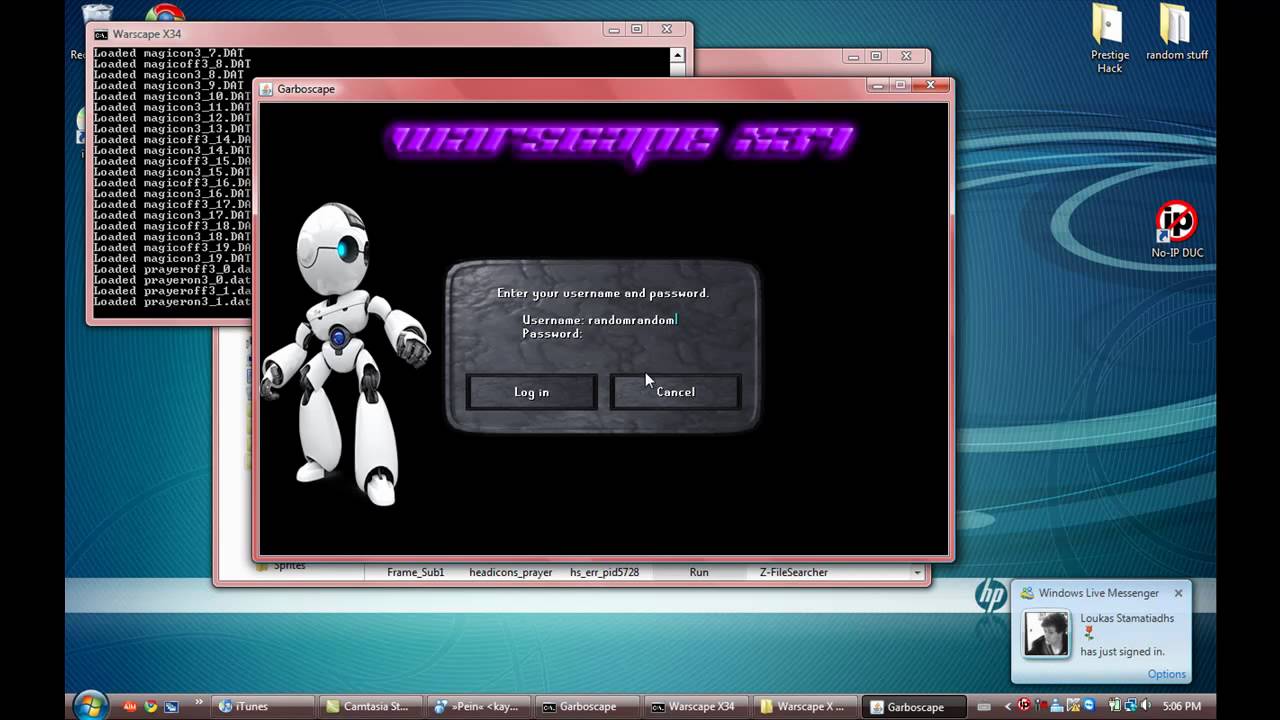Open the 5:06 PM taskbar clock
1280x720 pixels.
[x=1181, y=706]
